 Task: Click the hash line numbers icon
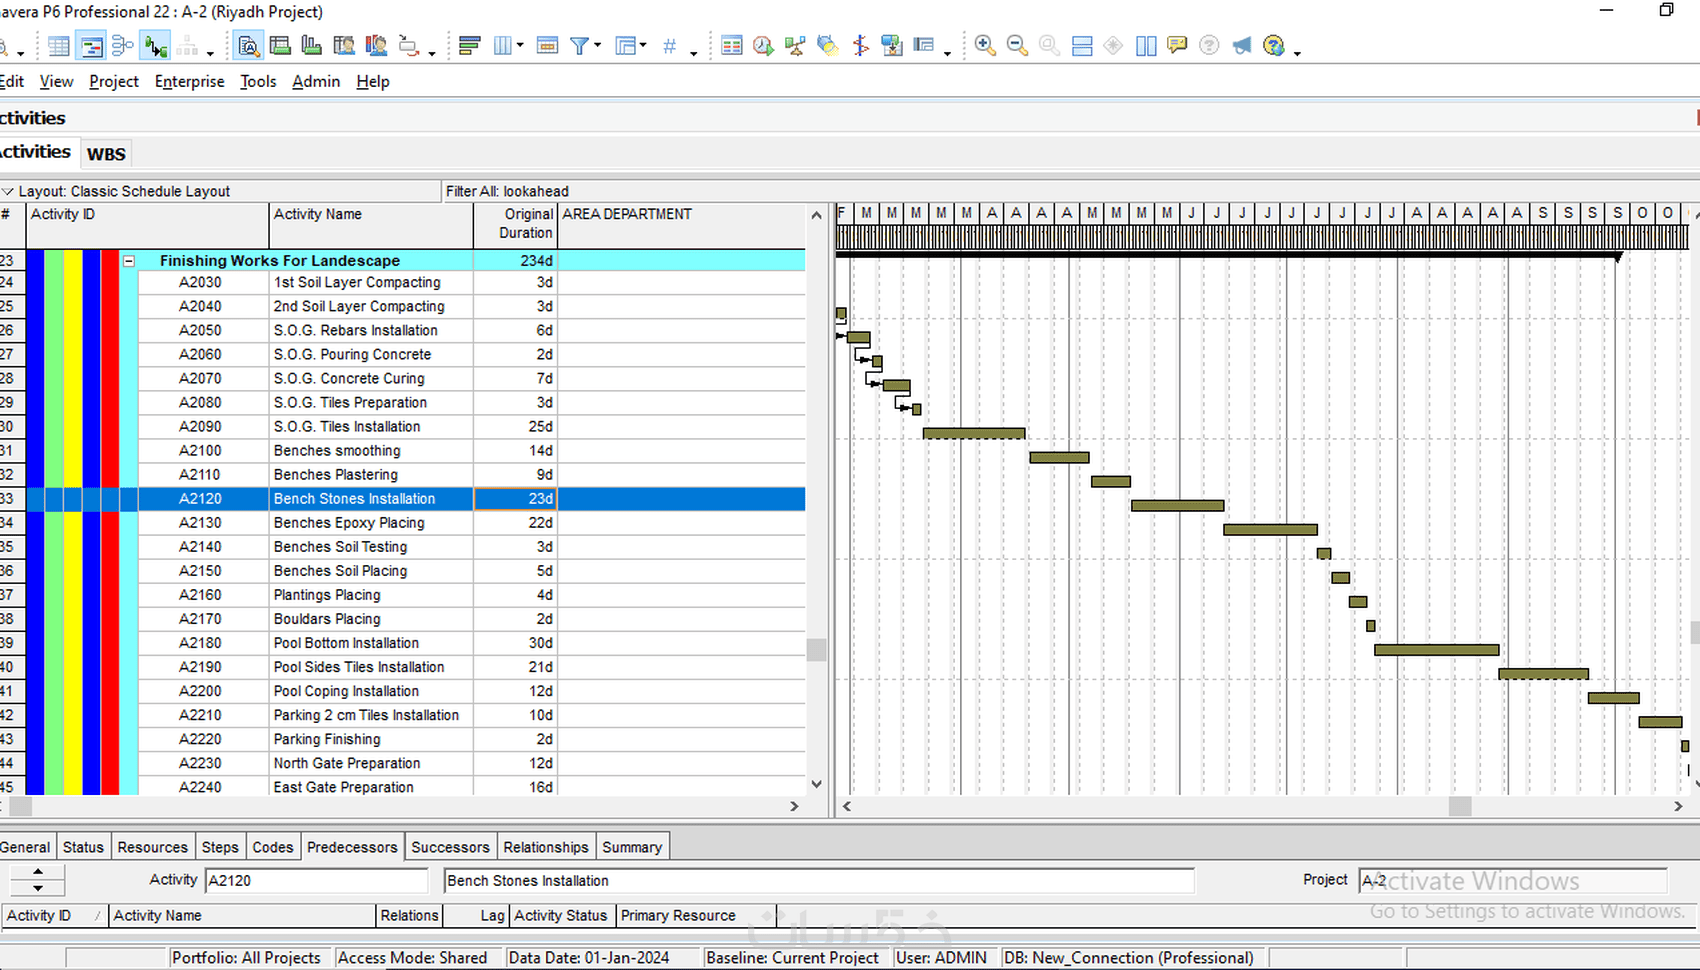point(670,46)
